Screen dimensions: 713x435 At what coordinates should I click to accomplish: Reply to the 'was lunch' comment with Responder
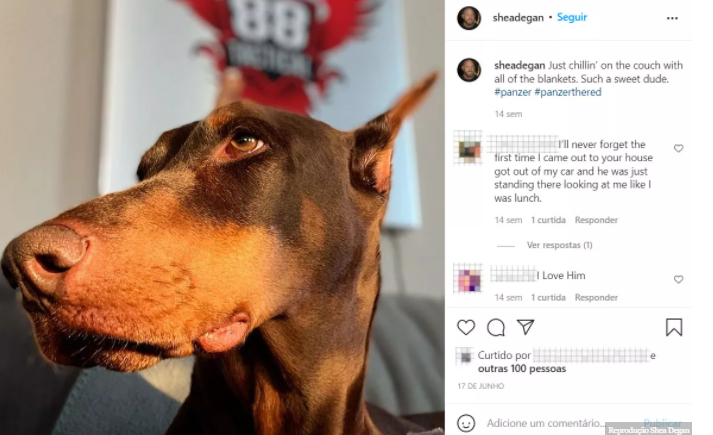click(596, 220)
